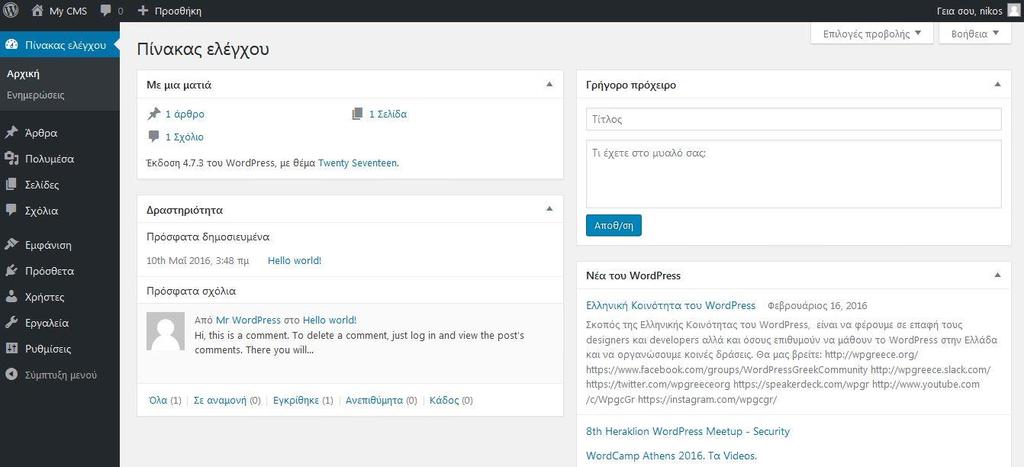Click the media icon beside Πολυμέσα
Viewport: 1024px width, 467px height.
(x=10, y=159)
